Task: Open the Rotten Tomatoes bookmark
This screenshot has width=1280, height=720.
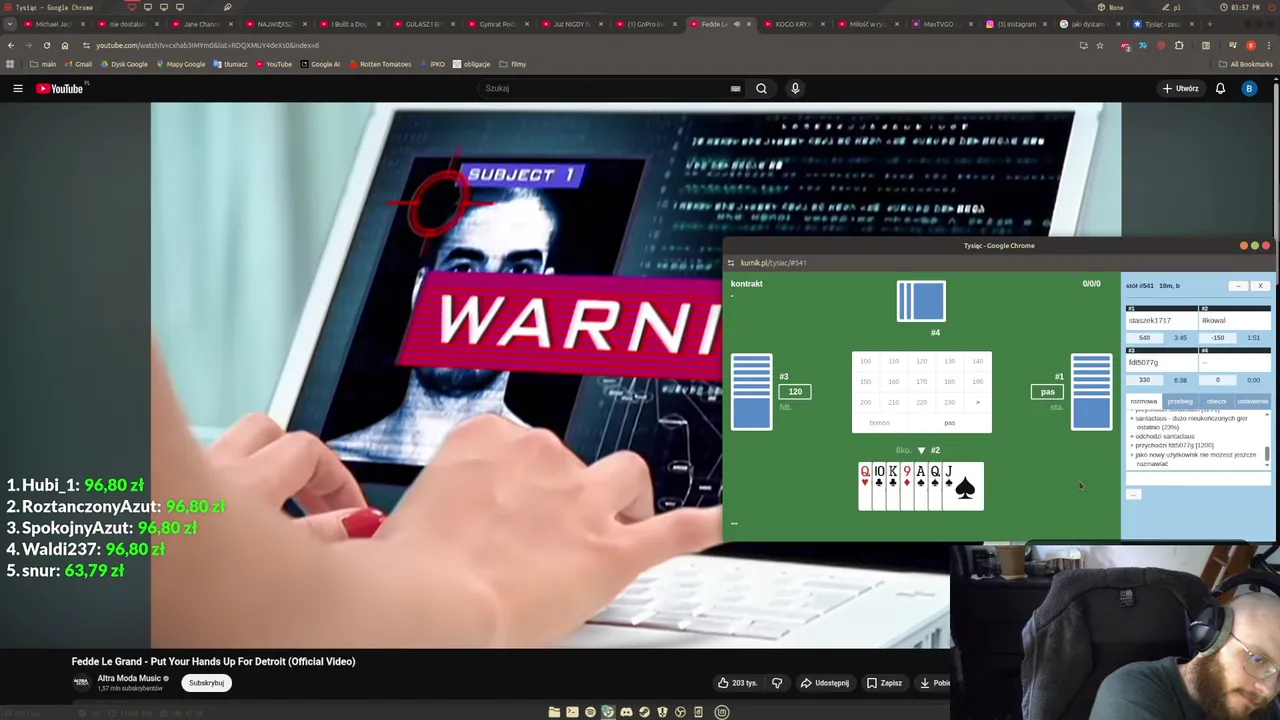Action: (x=379, y=64)
